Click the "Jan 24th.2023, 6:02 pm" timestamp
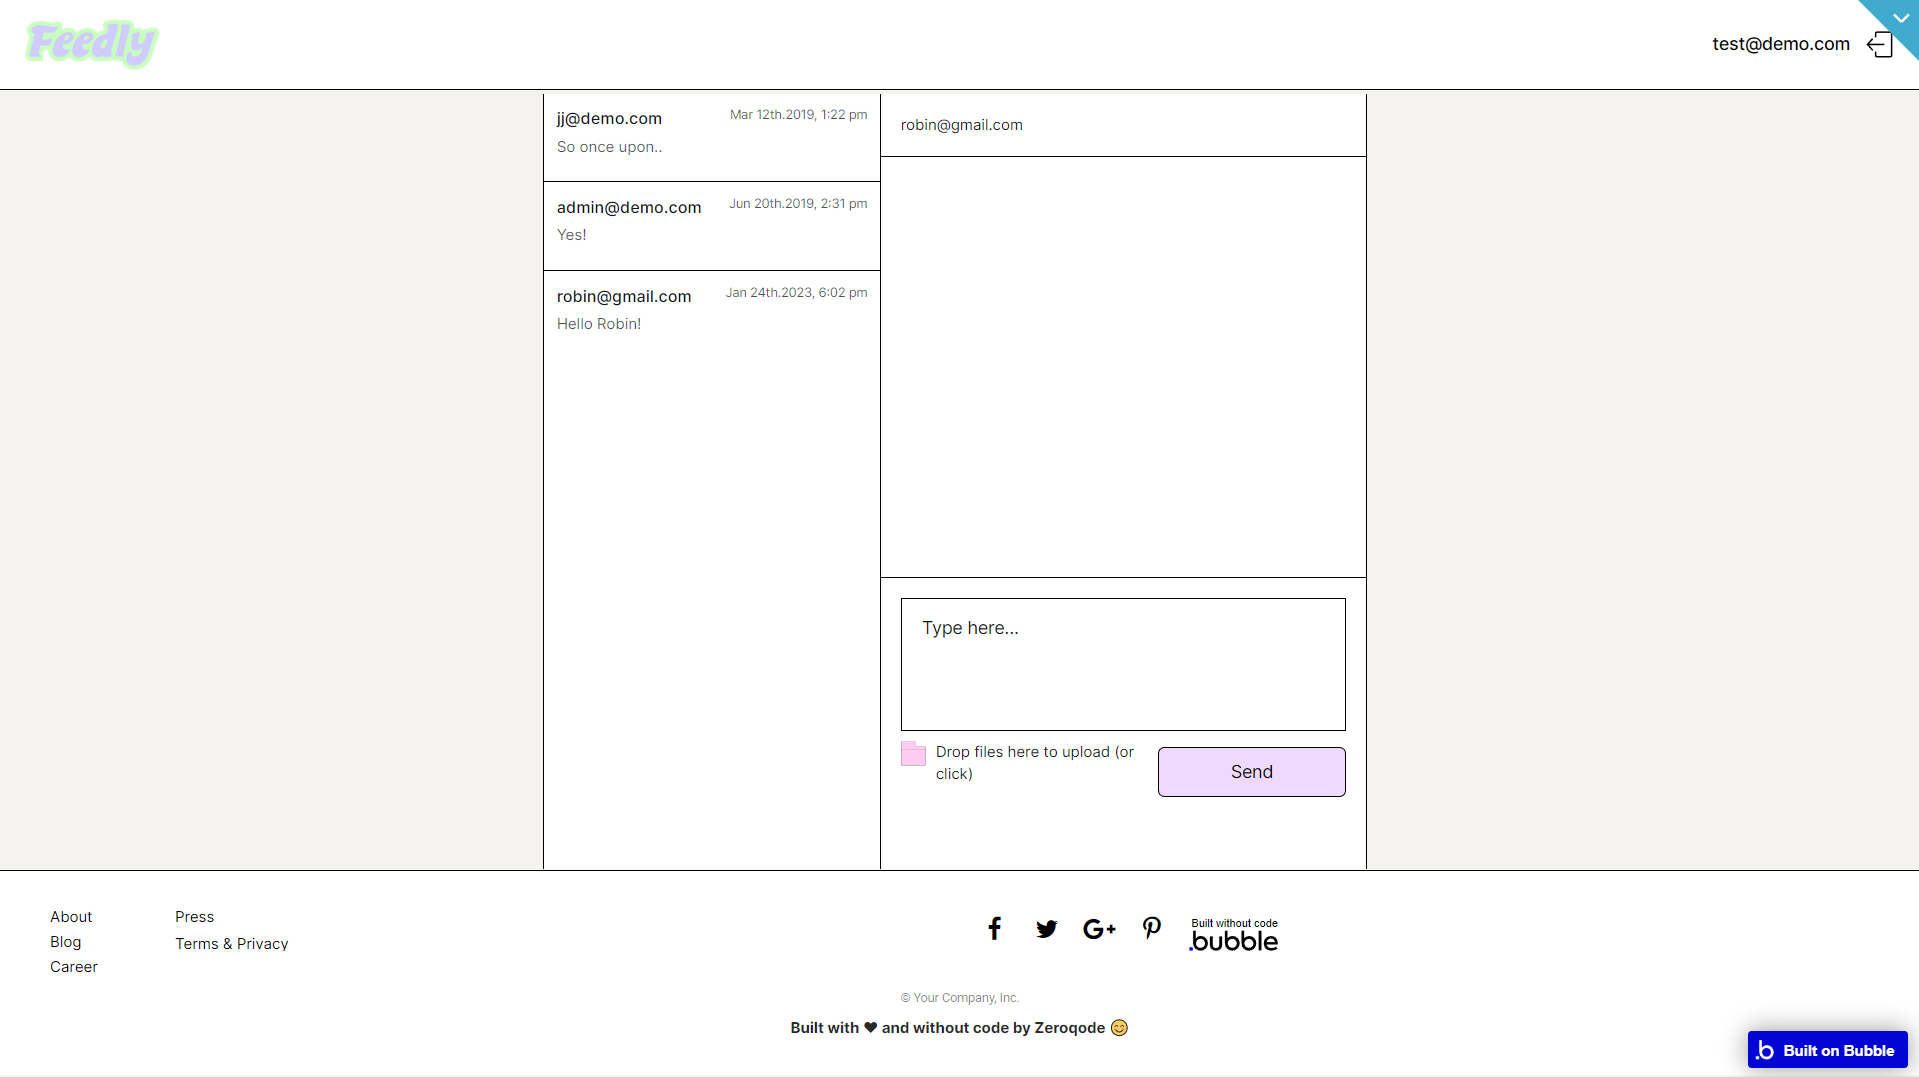Image resolution: width=1919 pixels, height=1077 pixels. click(x=796, y=293)
